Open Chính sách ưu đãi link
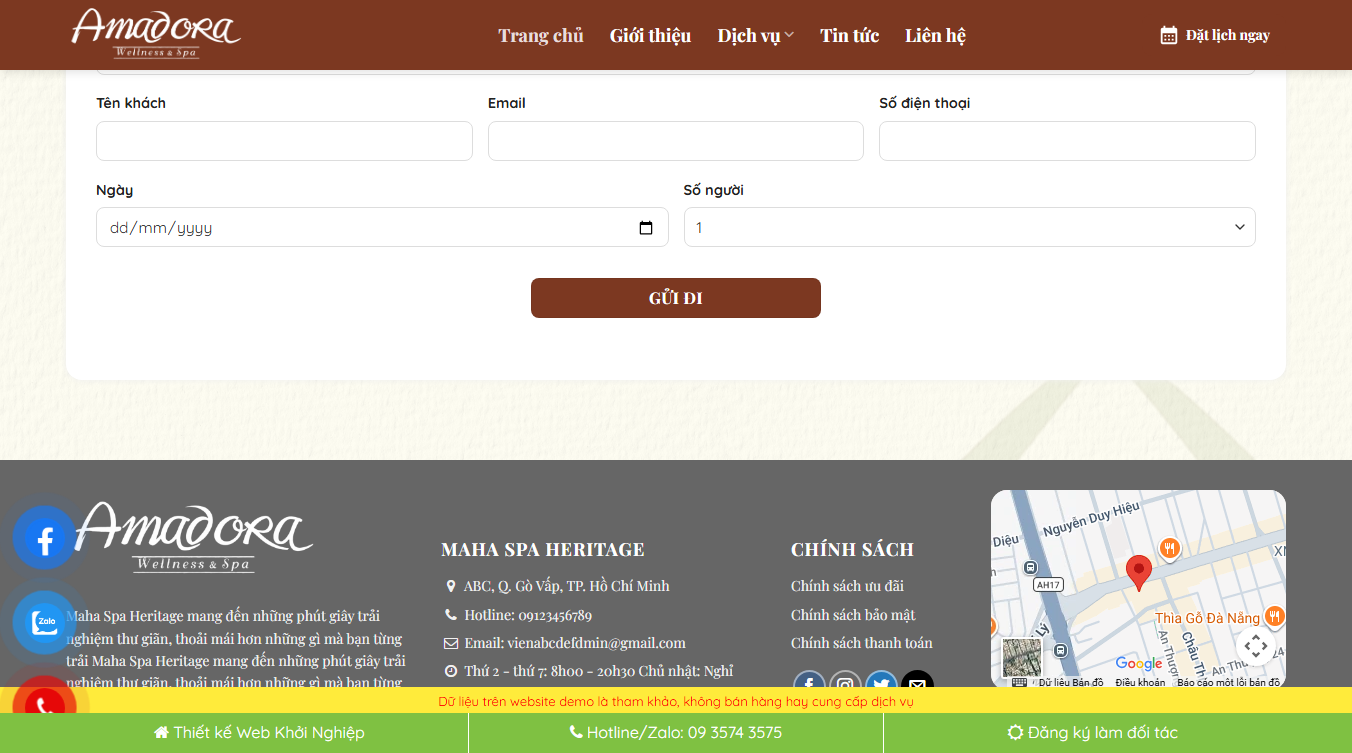Image resolution: width=1352 pixels, height=753 pixels. pos(847,586)
